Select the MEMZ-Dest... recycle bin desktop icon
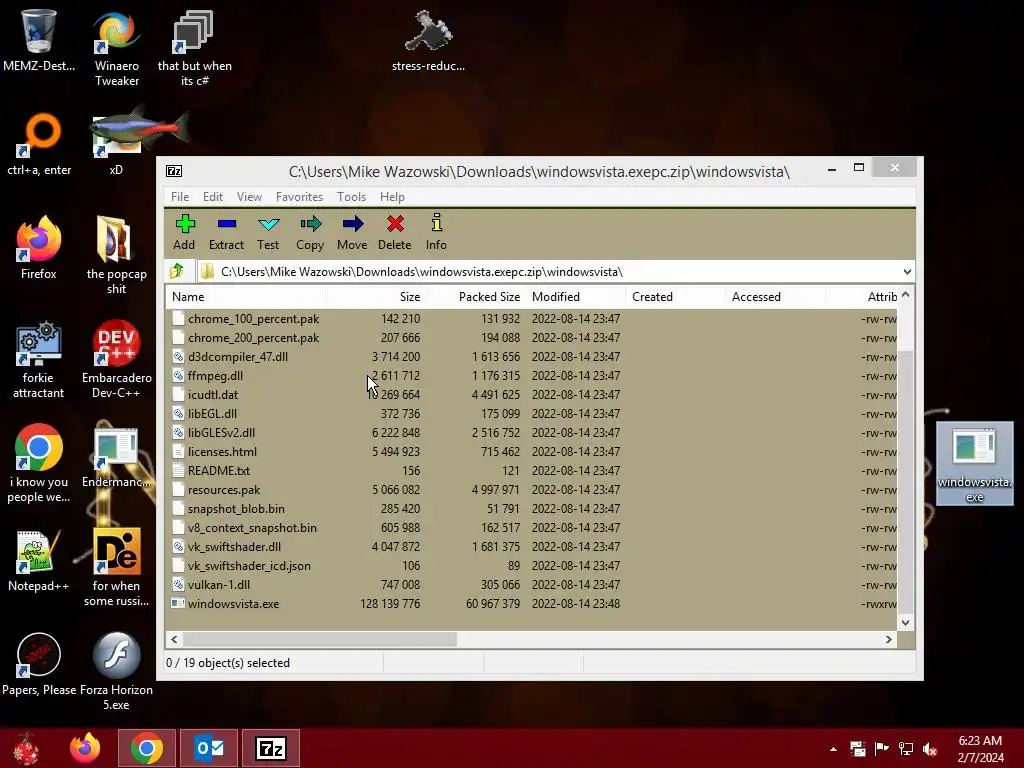1024x768 pixels. [x=39, y=39]
